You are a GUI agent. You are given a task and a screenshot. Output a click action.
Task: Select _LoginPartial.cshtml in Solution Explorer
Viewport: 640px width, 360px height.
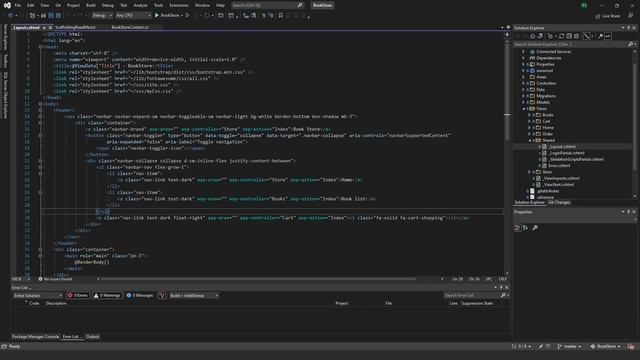(x=567, y=153)
